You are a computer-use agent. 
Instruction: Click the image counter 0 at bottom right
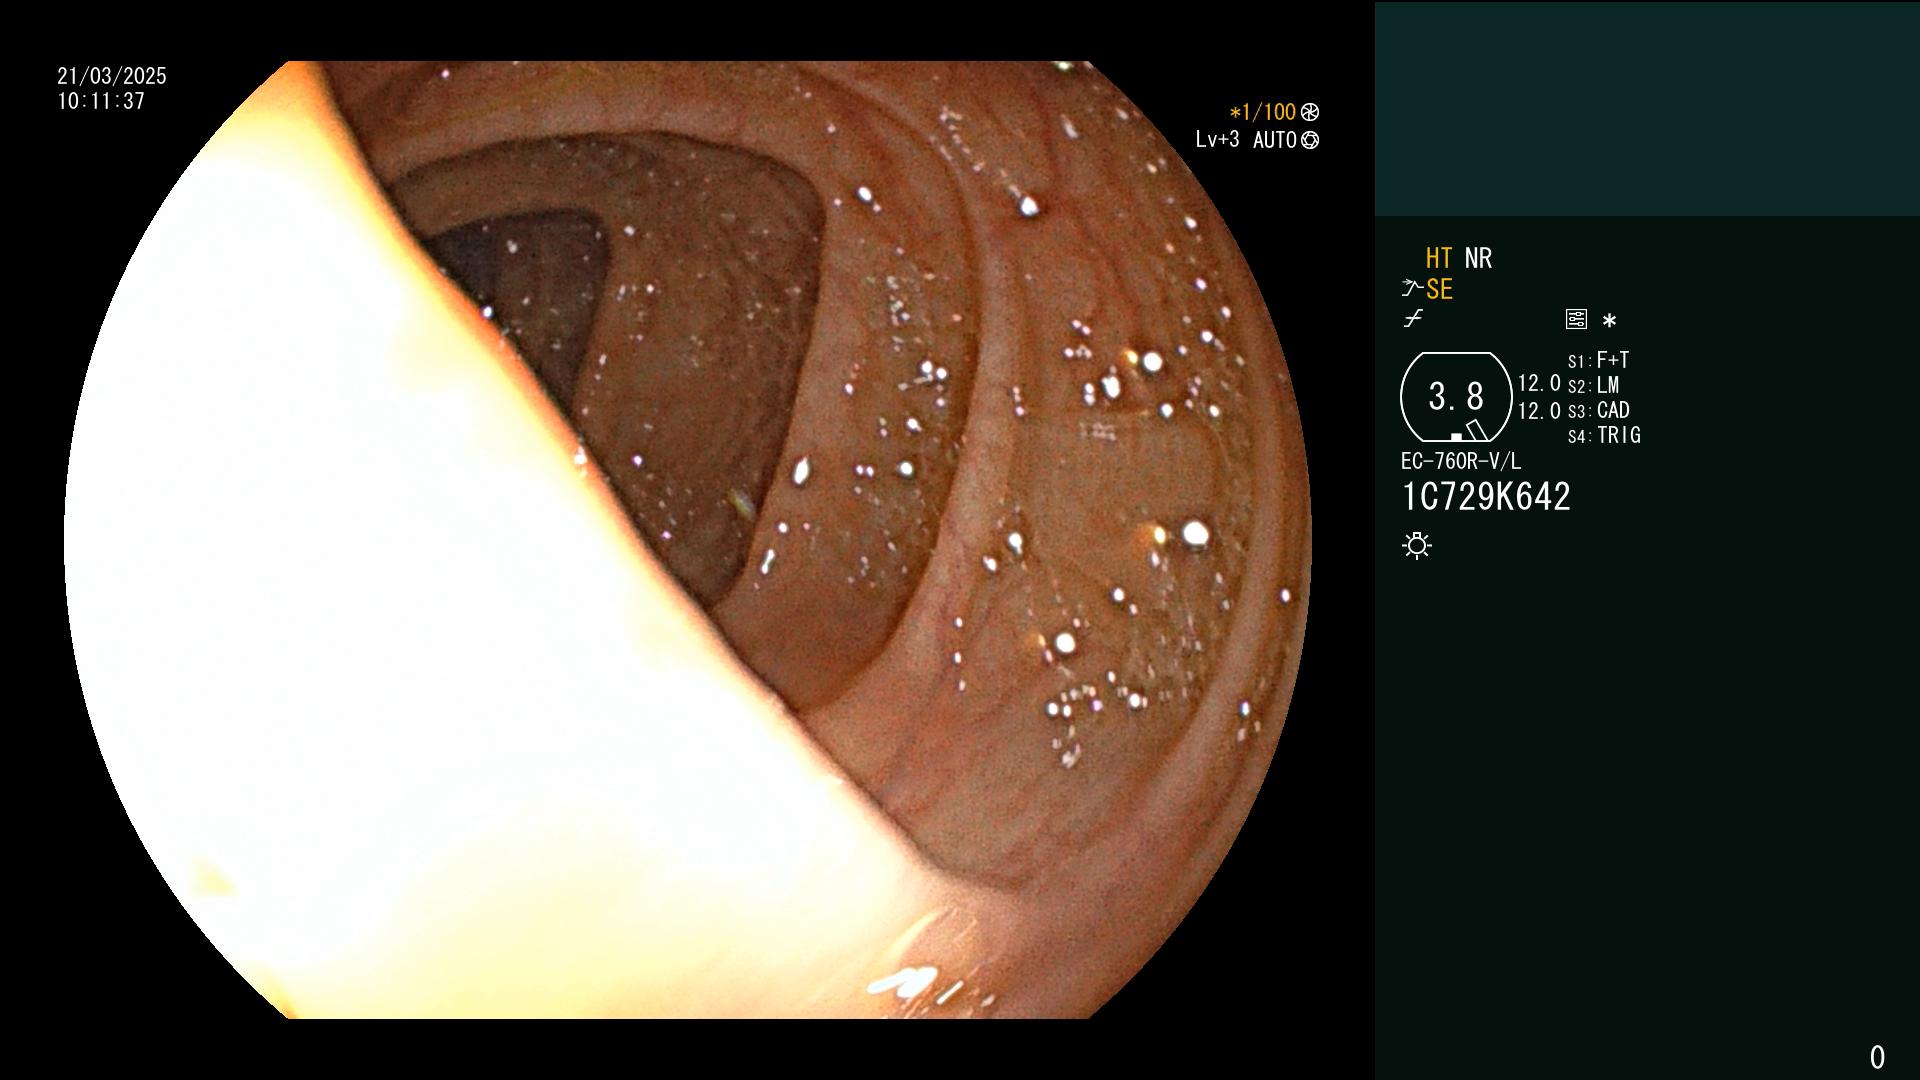[1877, 1057]
